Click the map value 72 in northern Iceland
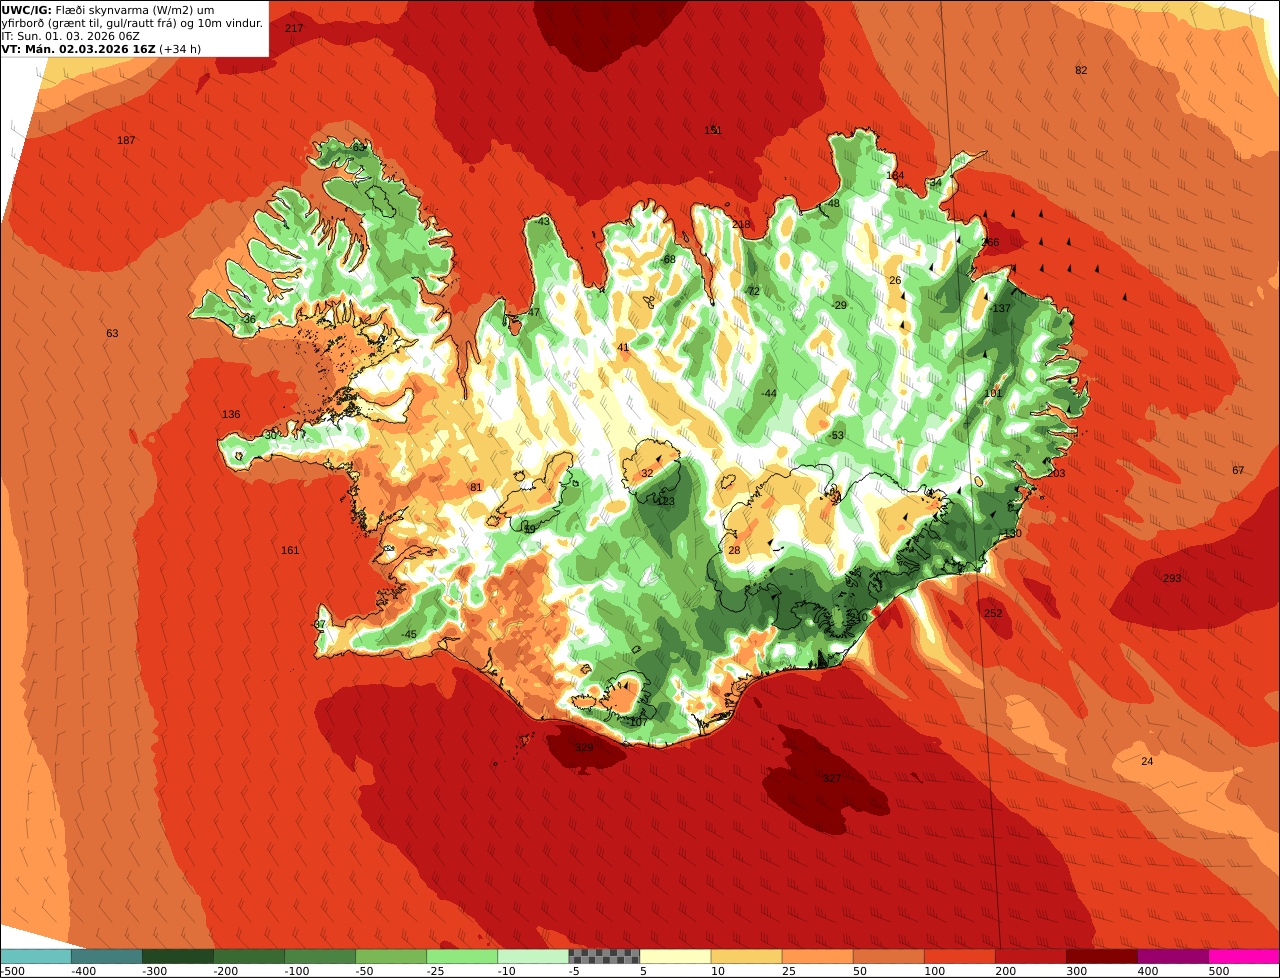This screenshot has width=1280, height=978. [754, 291]
